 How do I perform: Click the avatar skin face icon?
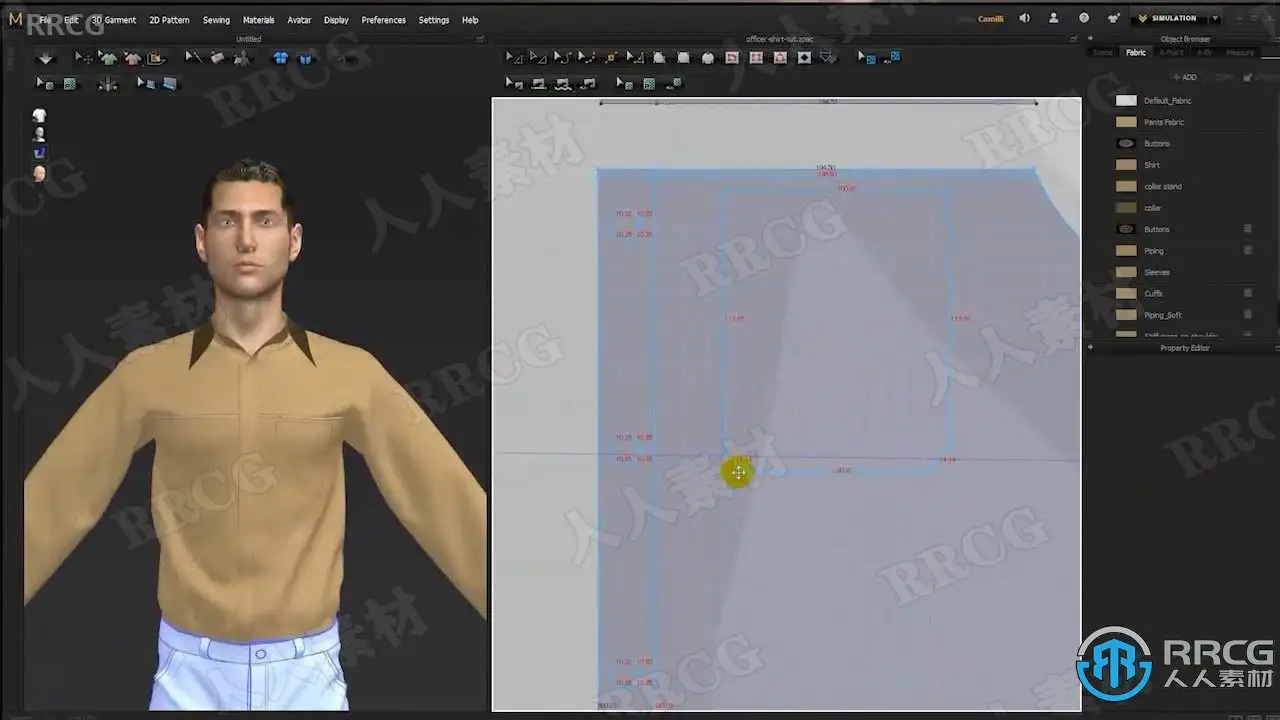coord(39,173)
